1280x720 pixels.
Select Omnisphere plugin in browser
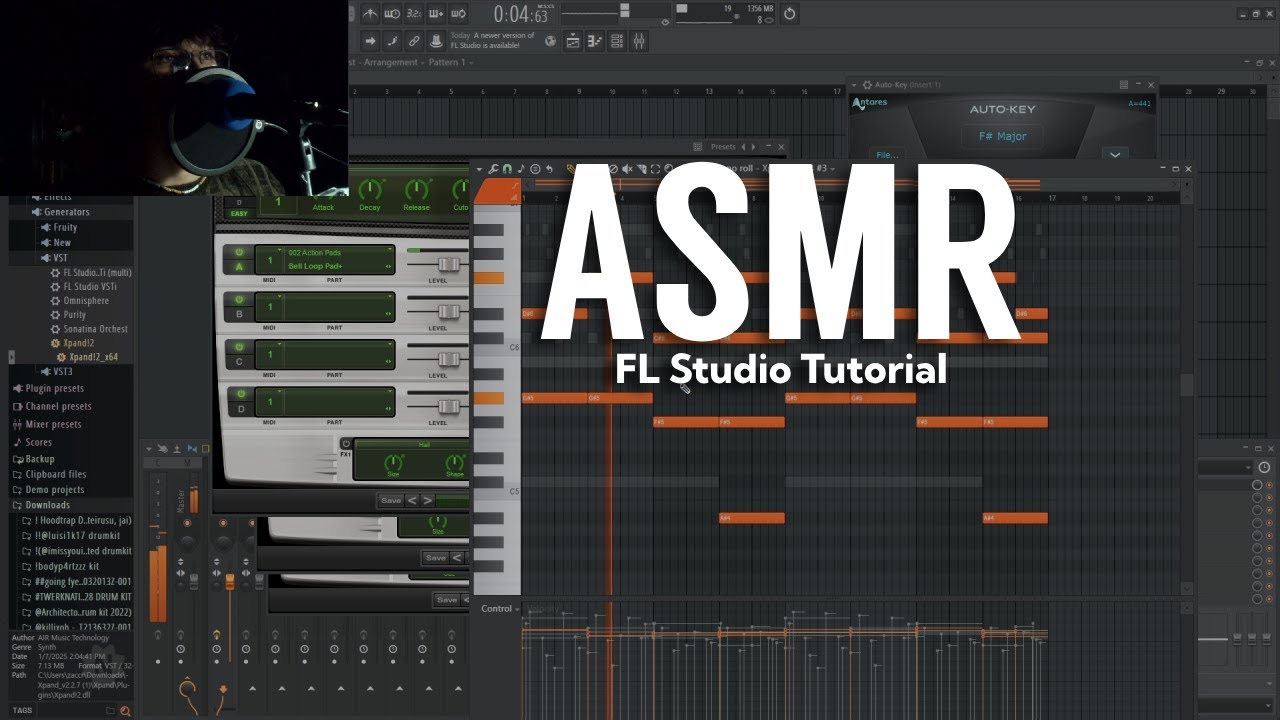point(85,300)
